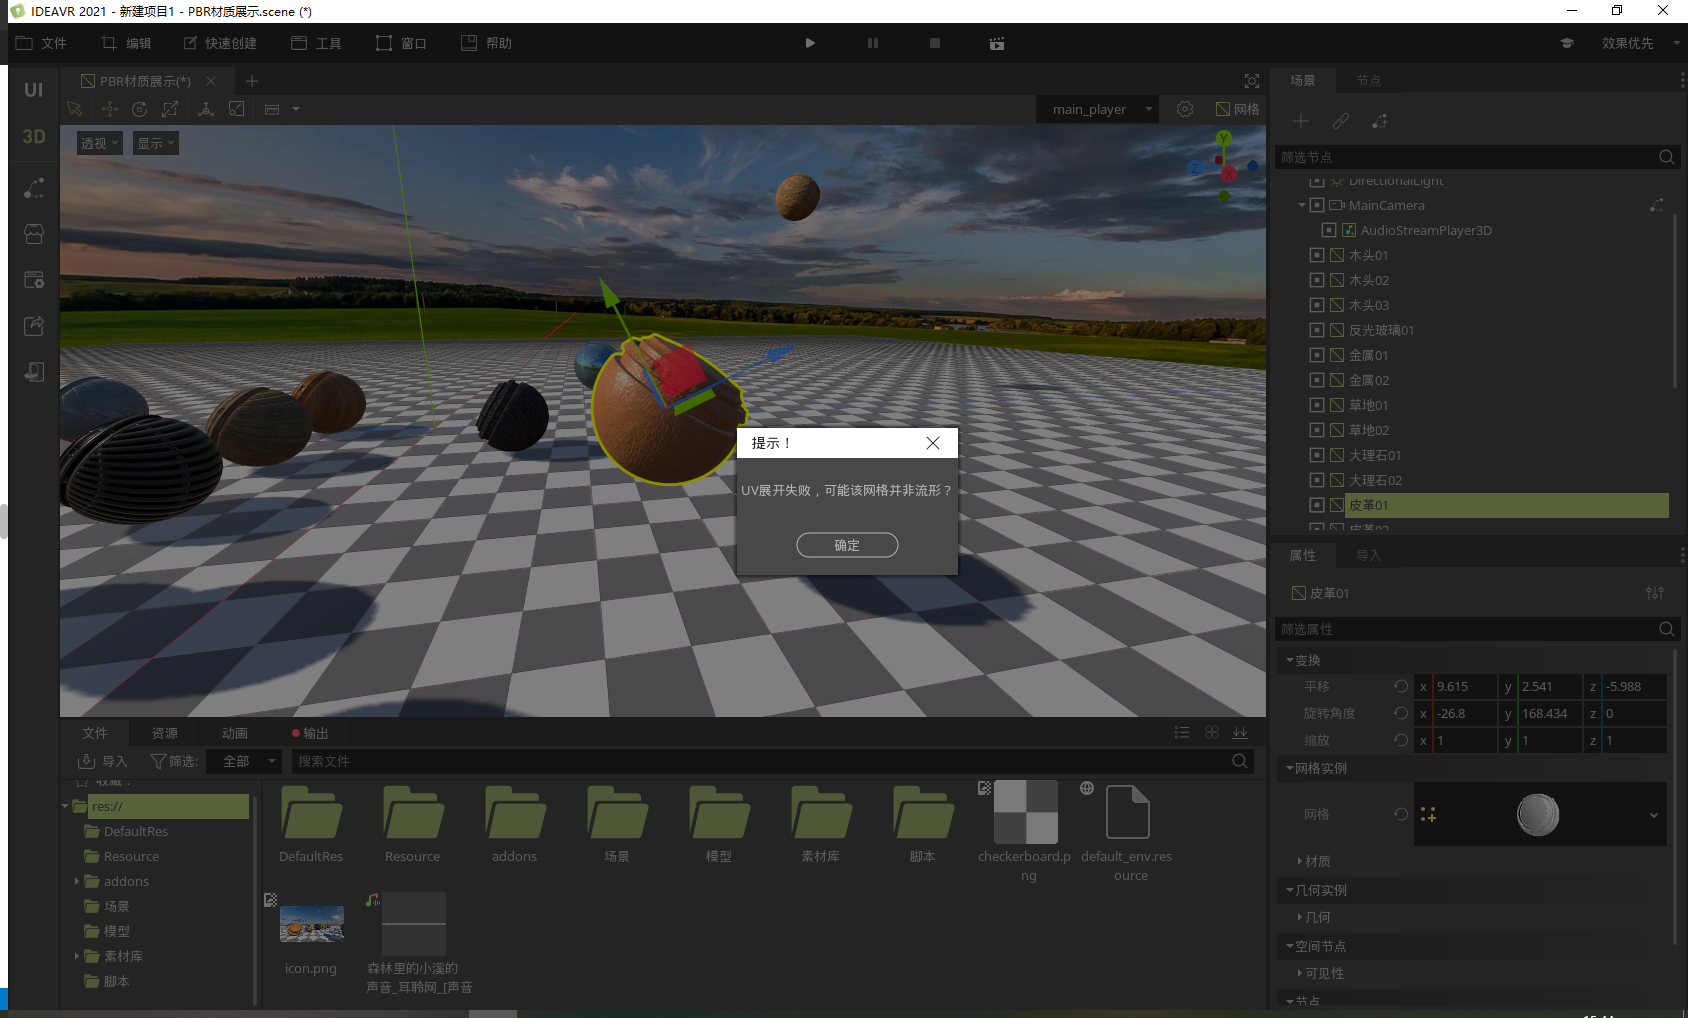Toggle visibility checkbox of 反光玻璃01
This screenshot has width=1688, height=1018.
click(1317, 330)
